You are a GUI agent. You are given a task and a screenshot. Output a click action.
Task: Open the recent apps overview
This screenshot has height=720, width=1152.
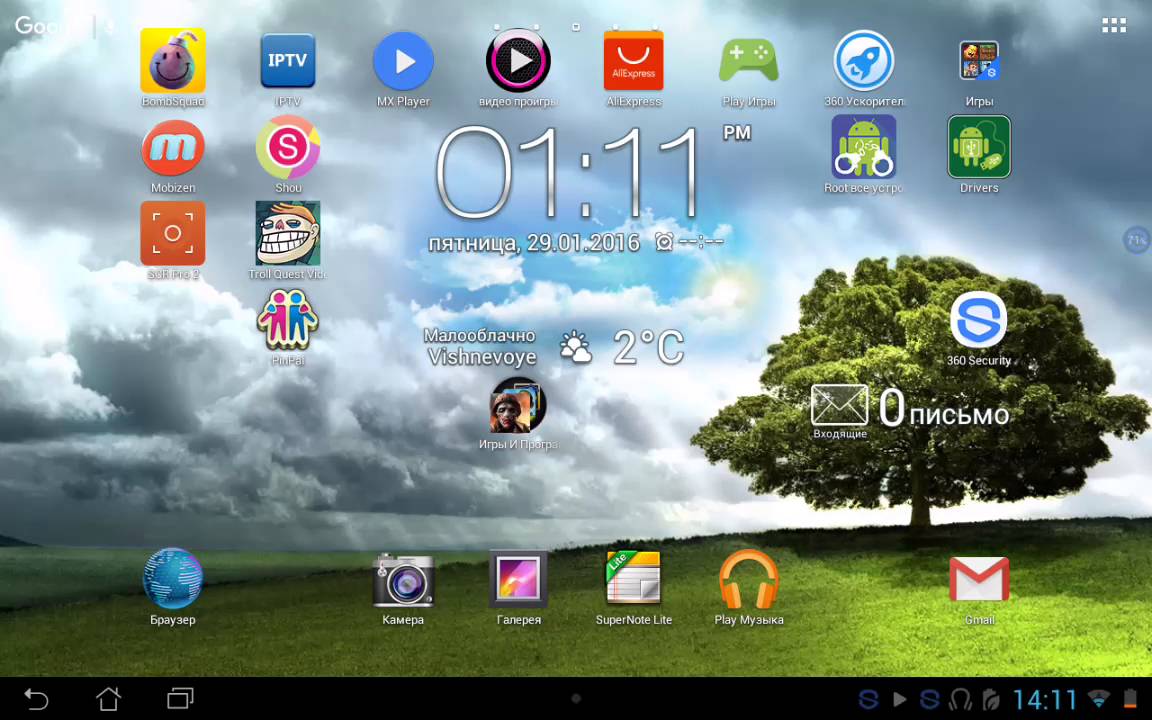[x=180, y=698]
